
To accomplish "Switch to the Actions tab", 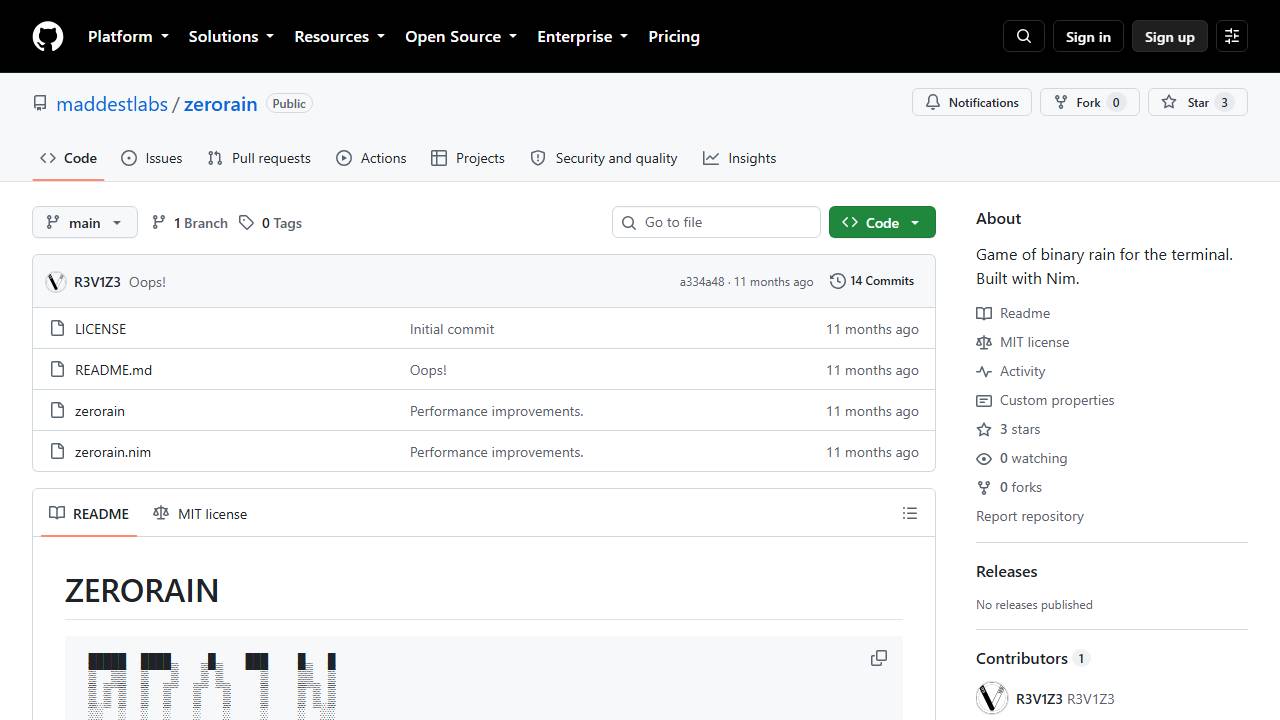I will (x=371, y=158).
